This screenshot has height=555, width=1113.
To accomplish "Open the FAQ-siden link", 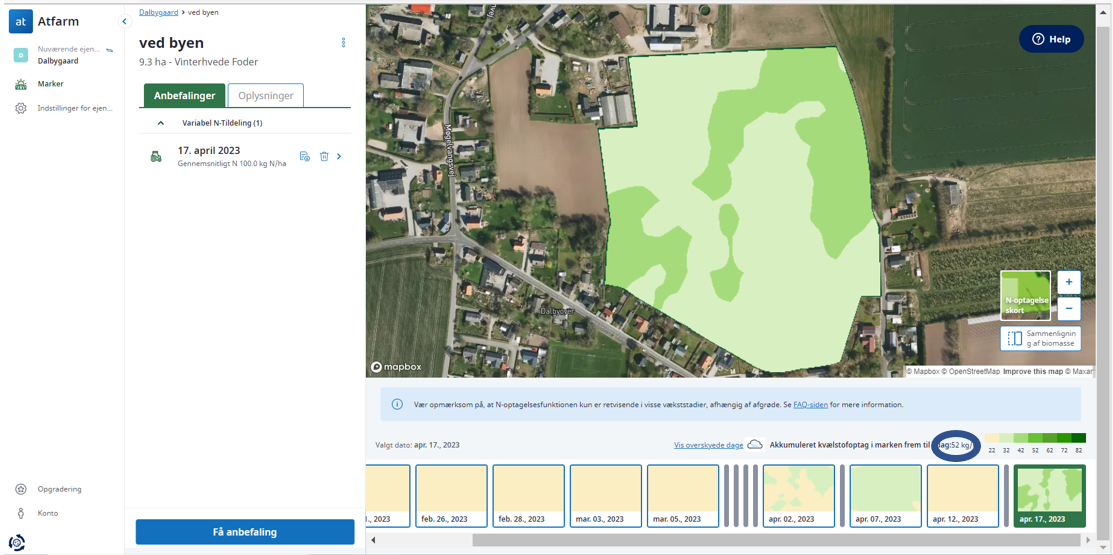I will coord(810,405).
